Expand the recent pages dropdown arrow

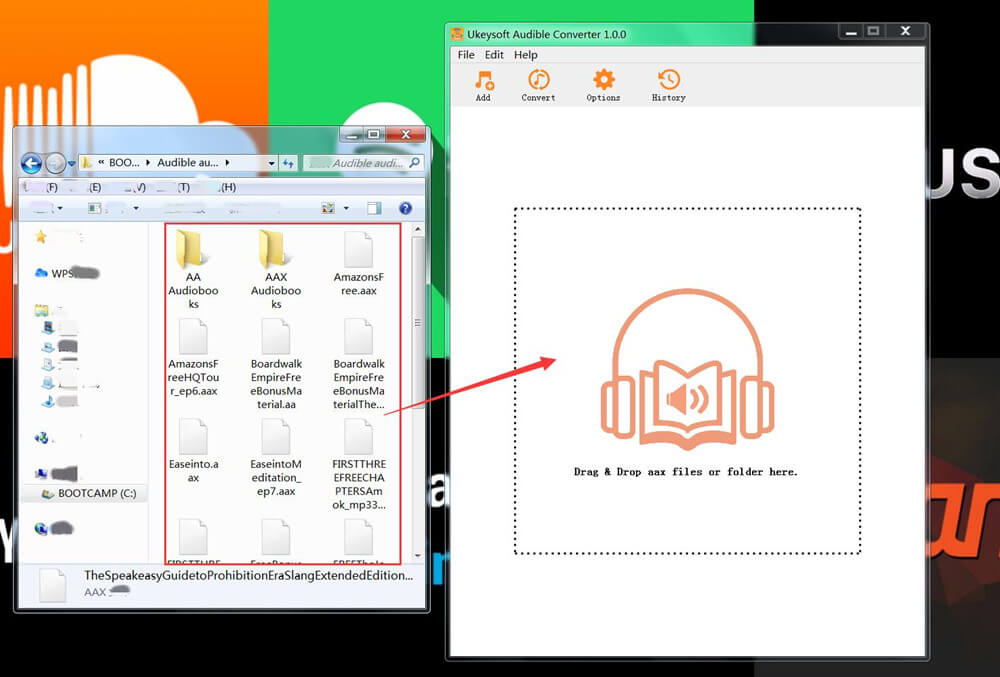pyautogui.click(x=72, y=163)
